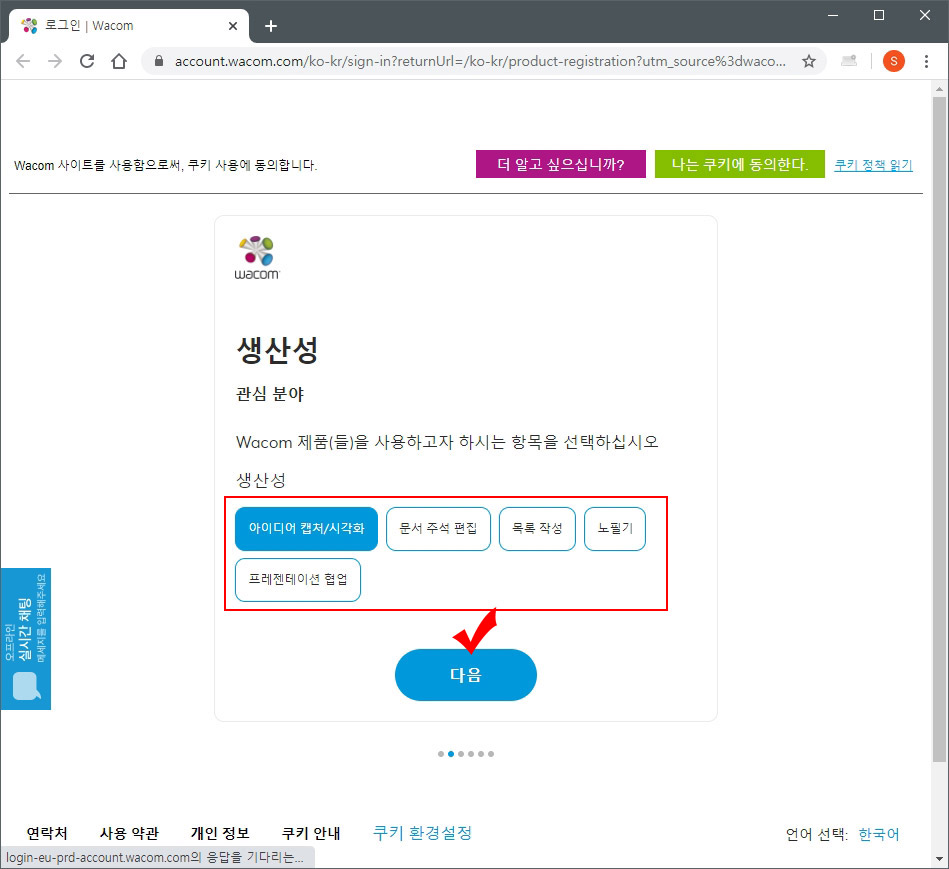Open a new browser tab
The width and height of the screenshot is (949, 869).
click(x=270, y=26)
